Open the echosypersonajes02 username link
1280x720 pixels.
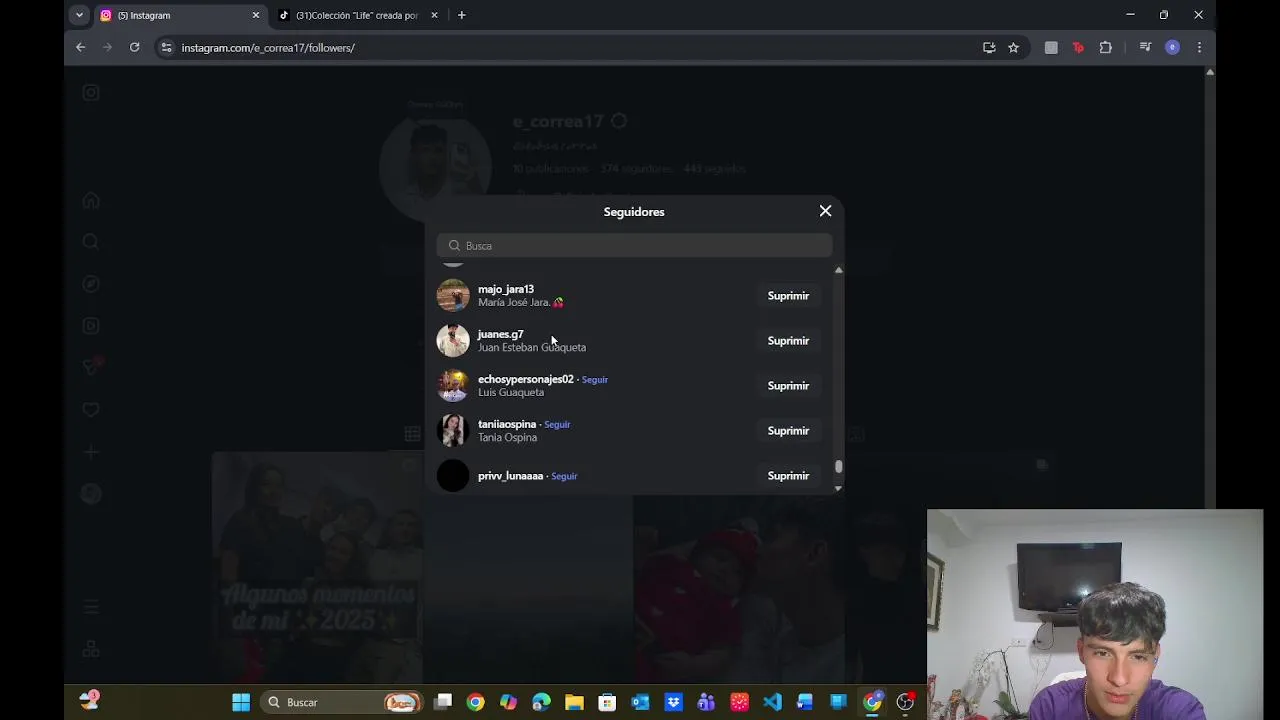tap(526, 379)
